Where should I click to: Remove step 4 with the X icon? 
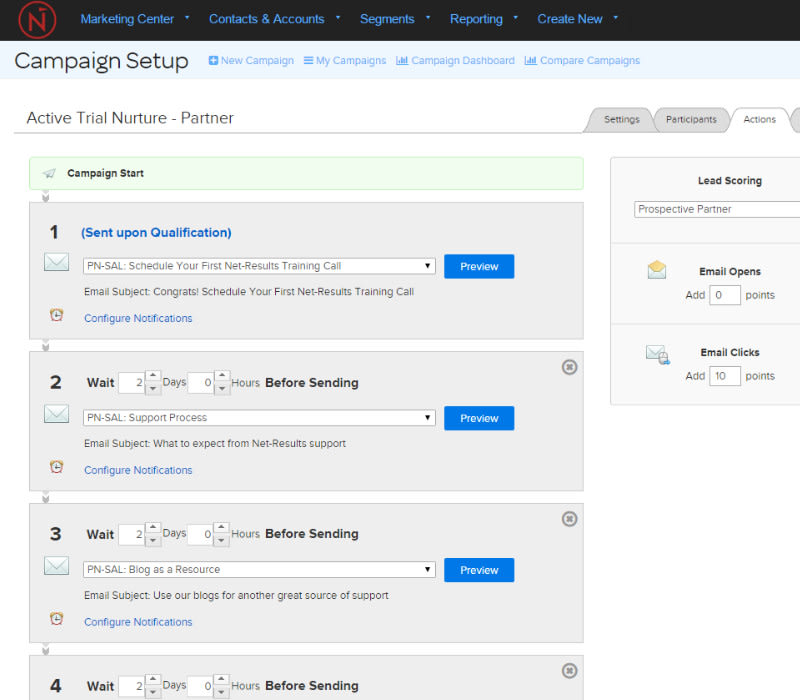(569, 670)
